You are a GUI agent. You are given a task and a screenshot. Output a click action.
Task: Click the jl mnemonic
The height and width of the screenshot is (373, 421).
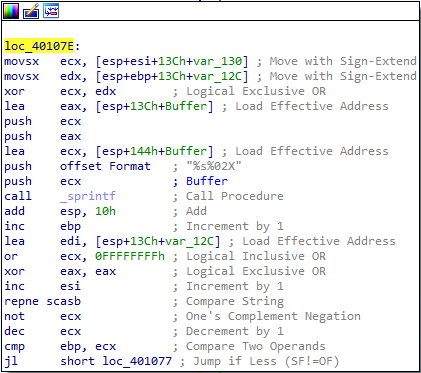point(11,362)
